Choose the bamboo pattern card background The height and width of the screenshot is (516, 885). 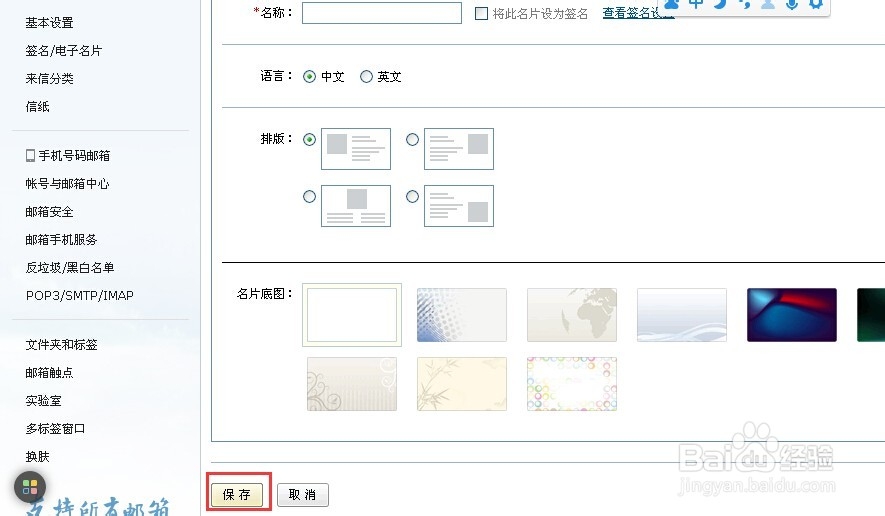[x=462, y=384]
